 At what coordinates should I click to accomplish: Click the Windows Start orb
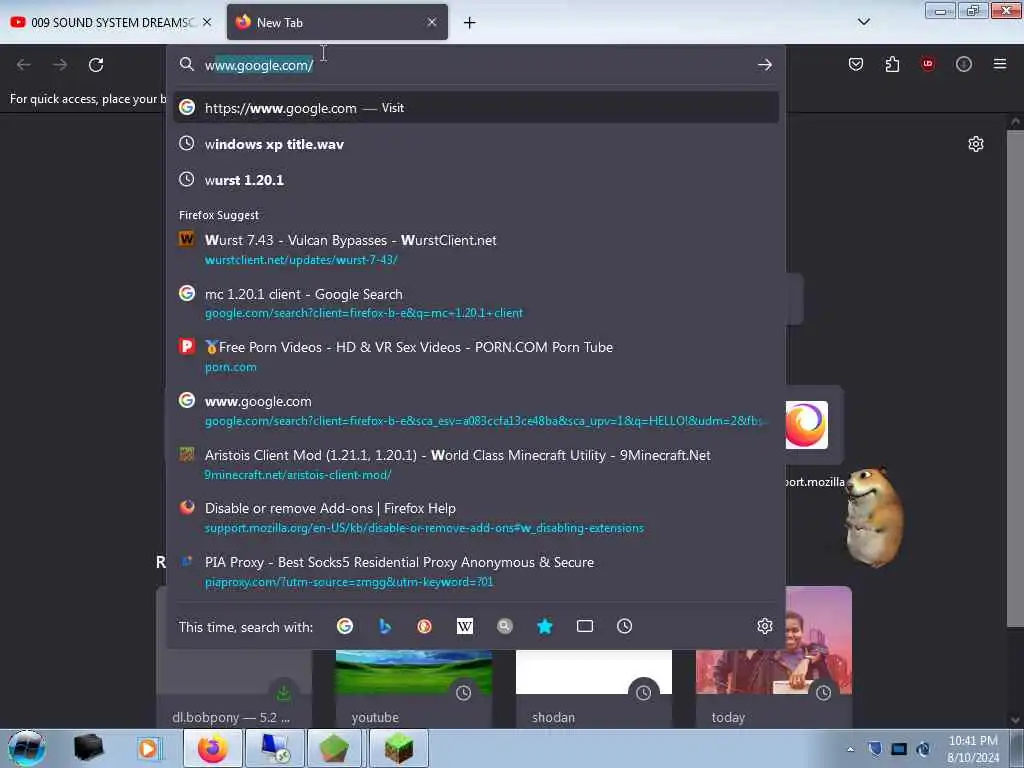pos(27,748)
